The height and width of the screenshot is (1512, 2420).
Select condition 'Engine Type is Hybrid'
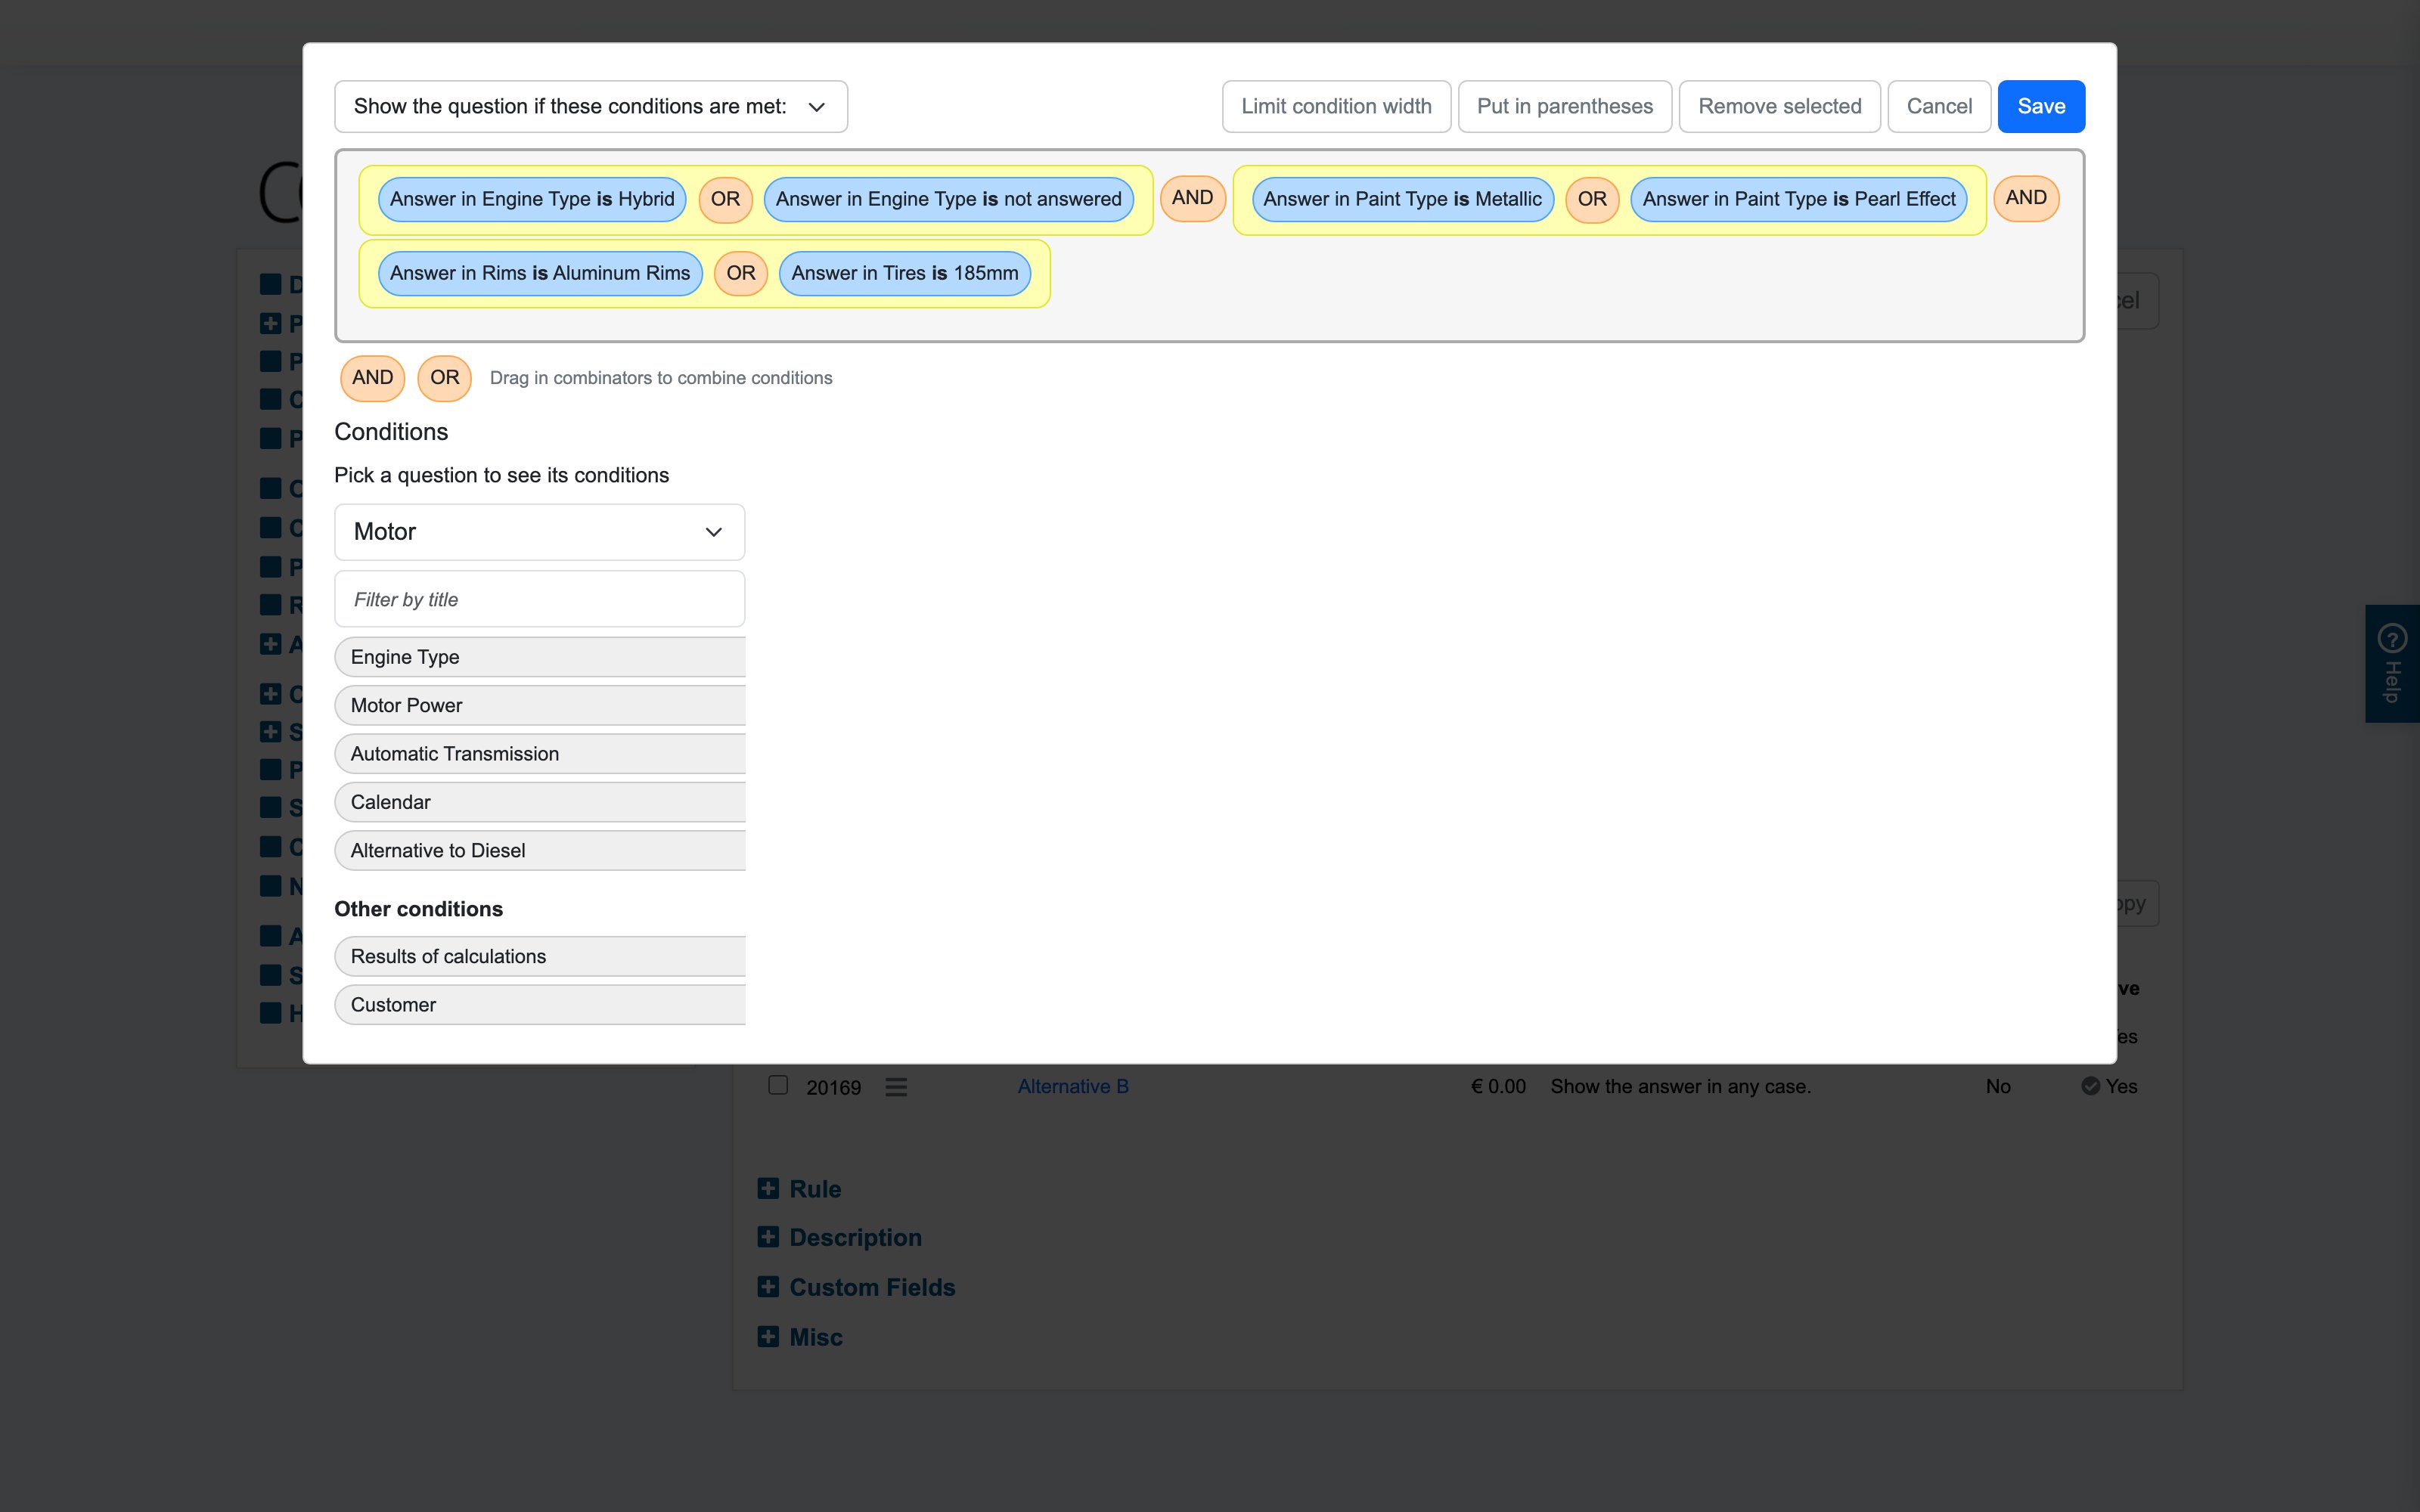tap(532, 199)
